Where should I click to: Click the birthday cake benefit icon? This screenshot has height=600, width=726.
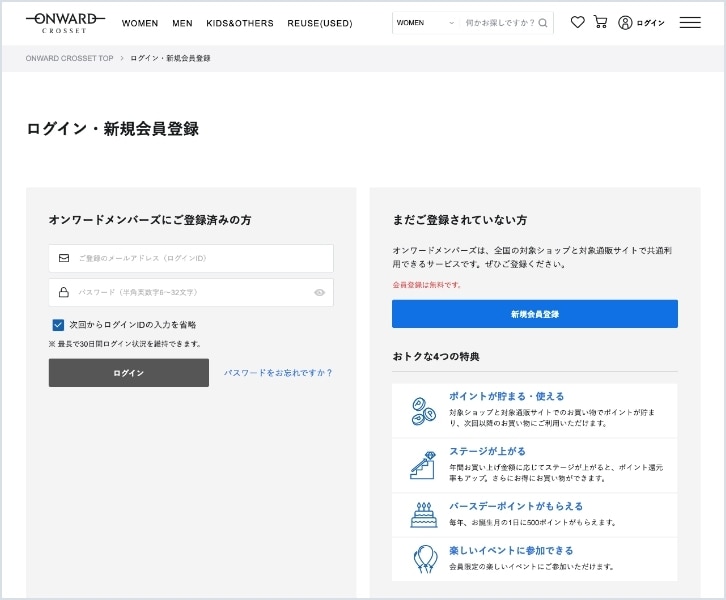423,515
